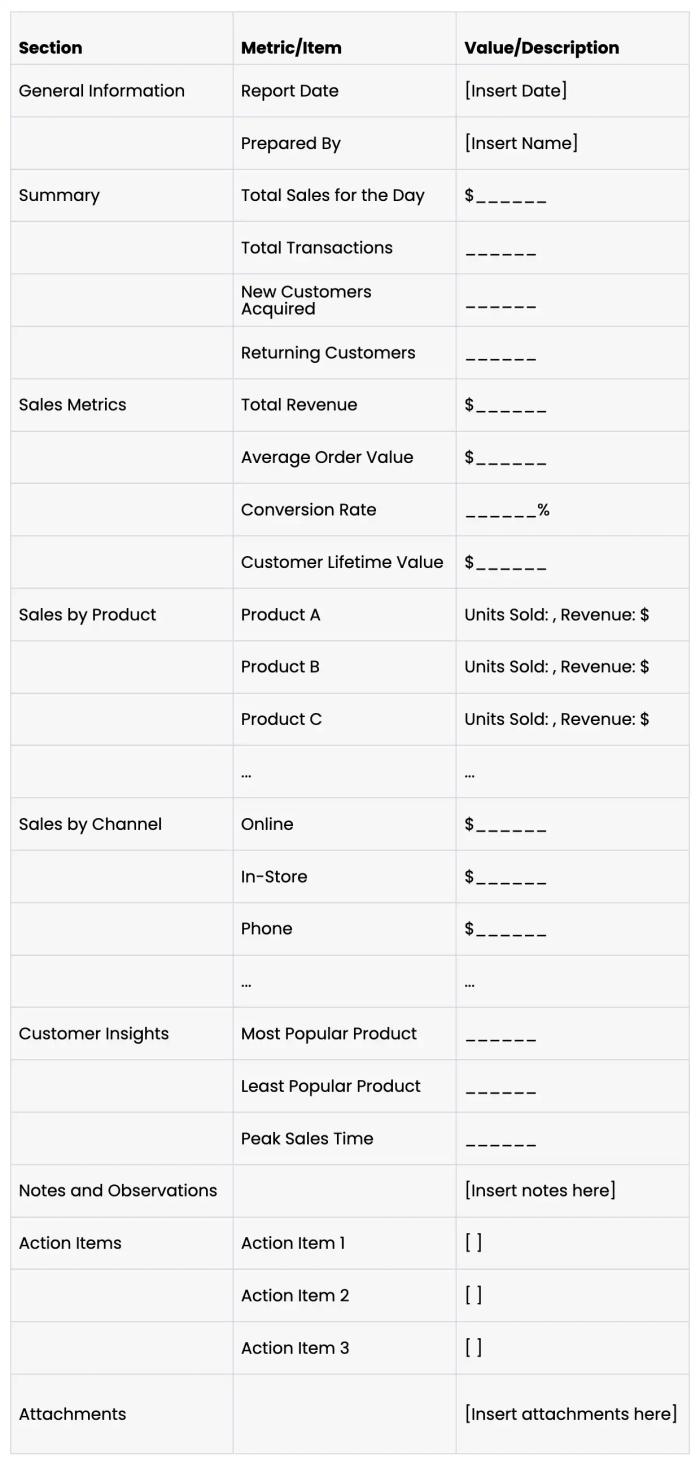
Task: Click the Customer Lifetime Value label
Action: coord(341,562)
